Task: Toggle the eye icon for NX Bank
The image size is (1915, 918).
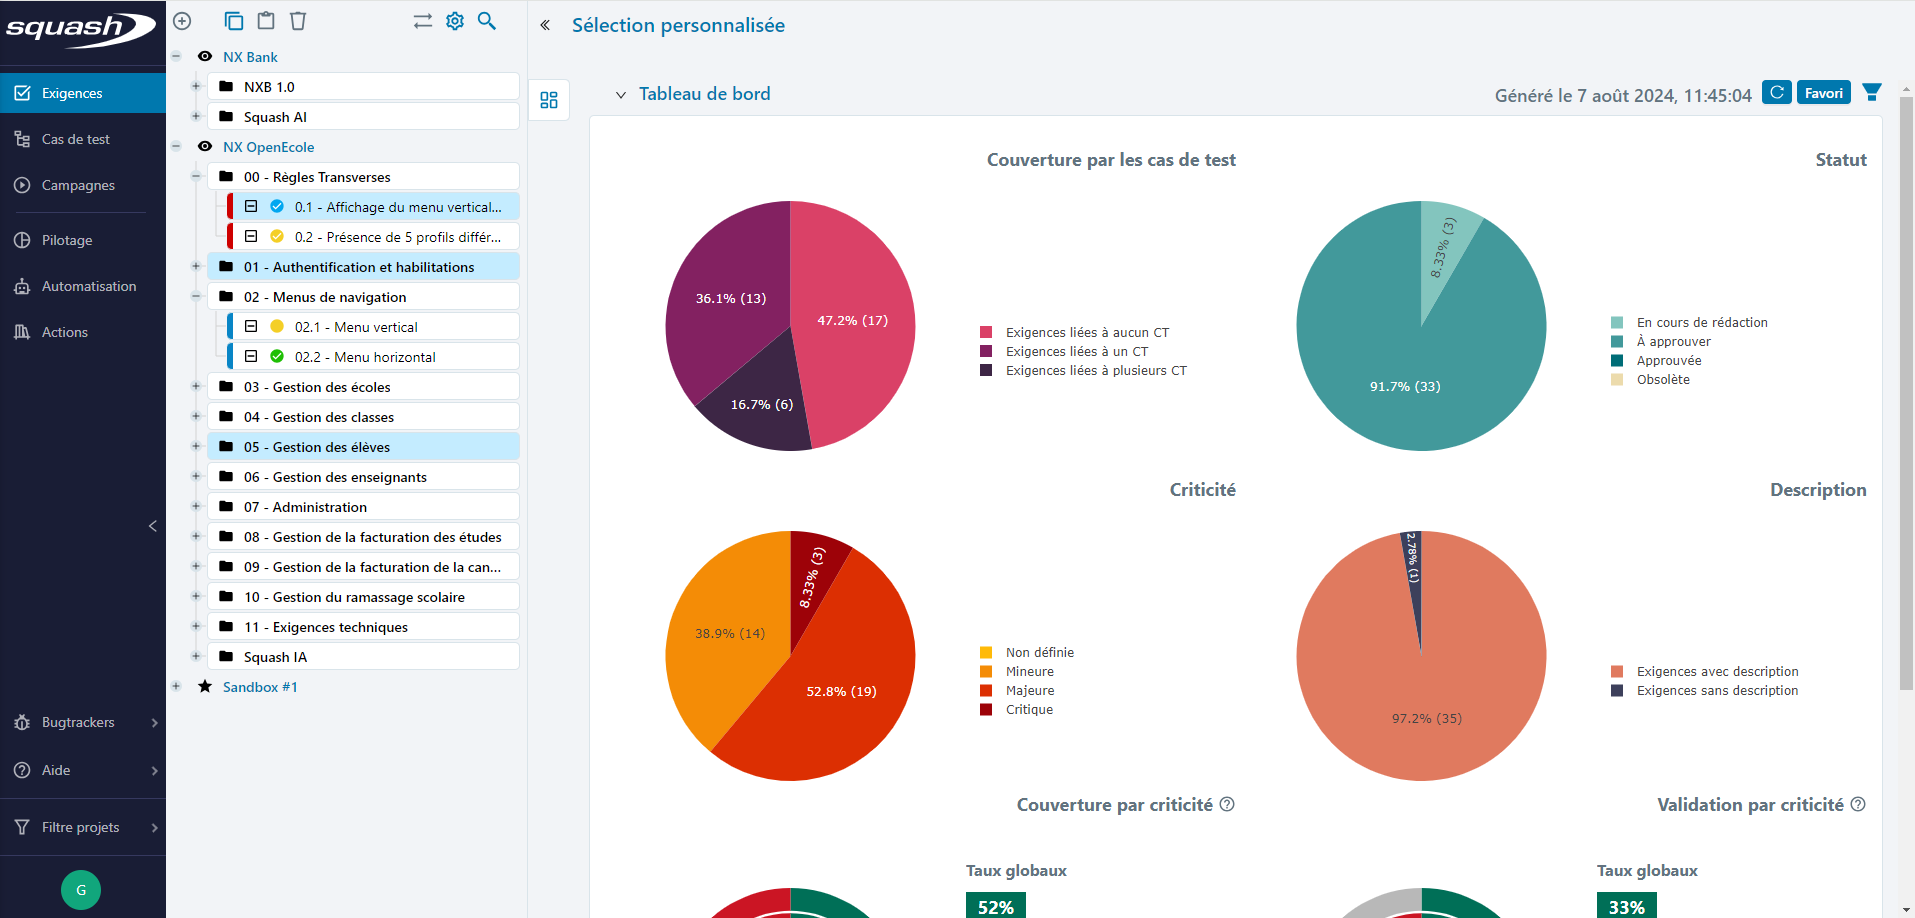Action: coord(205,57)
